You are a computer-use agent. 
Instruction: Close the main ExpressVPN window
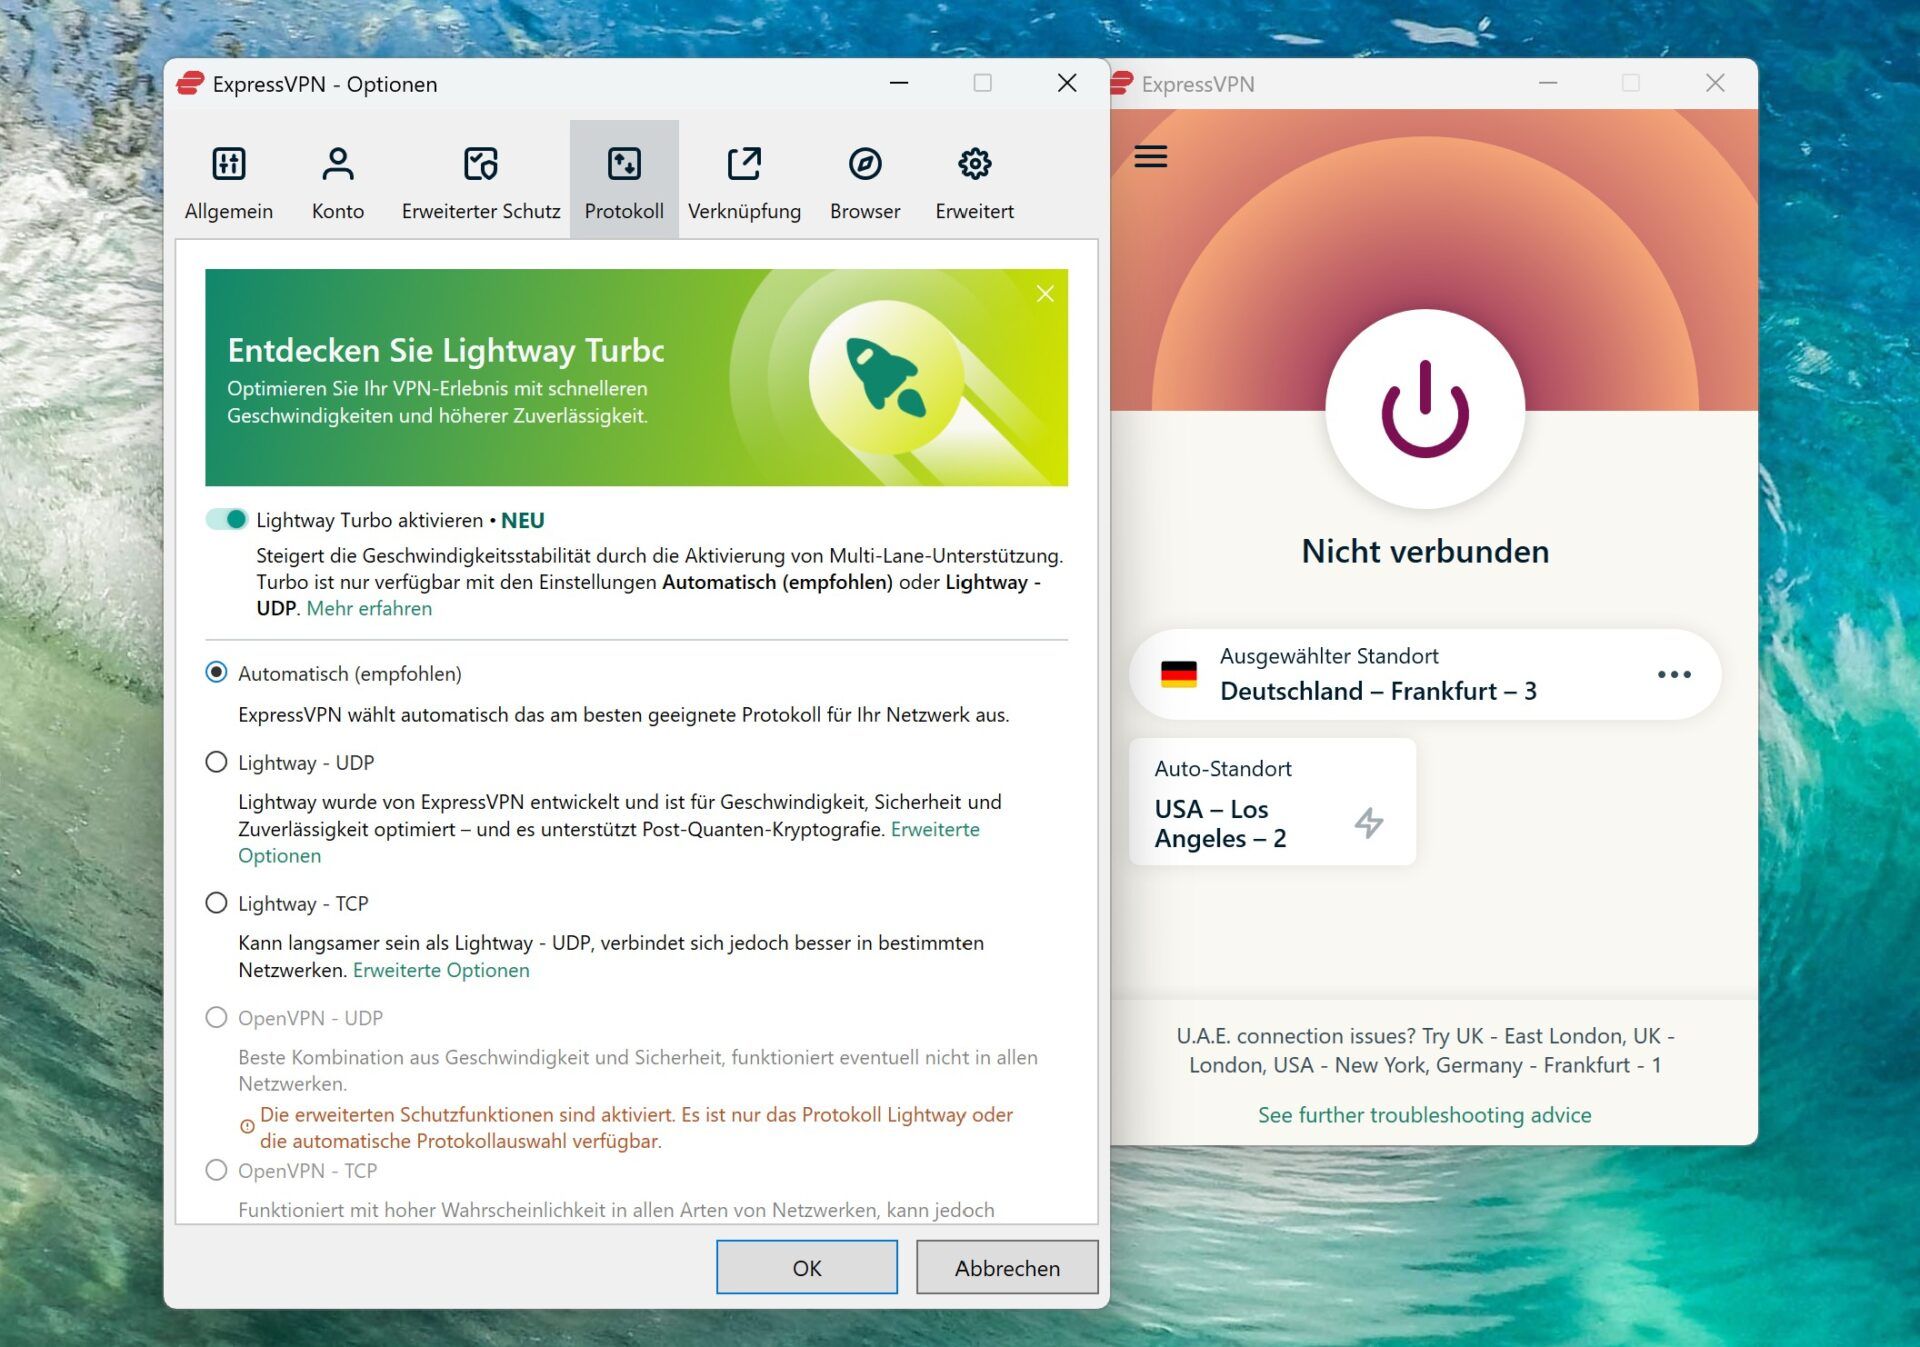tap(1715, 83)
